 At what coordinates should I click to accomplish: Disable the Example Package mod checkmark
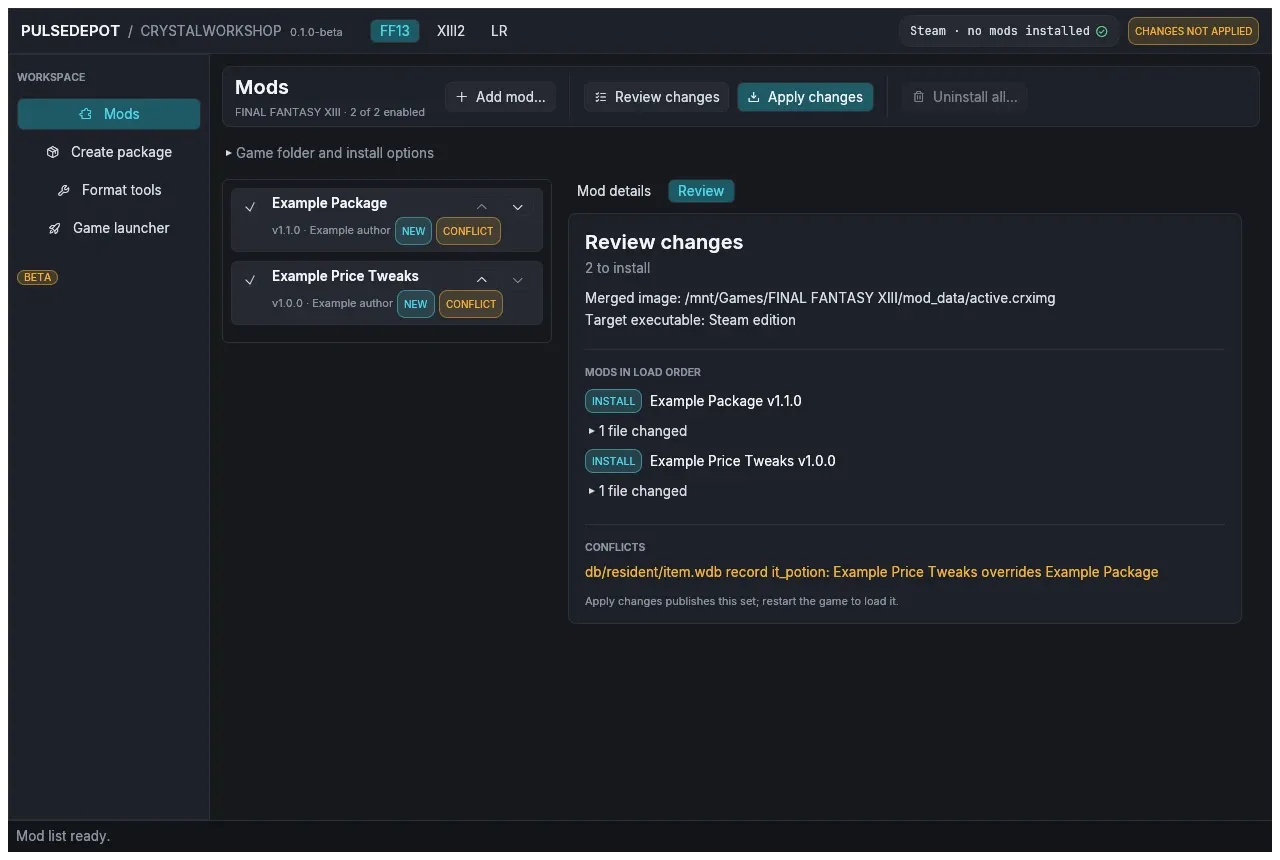click(250, 207)
